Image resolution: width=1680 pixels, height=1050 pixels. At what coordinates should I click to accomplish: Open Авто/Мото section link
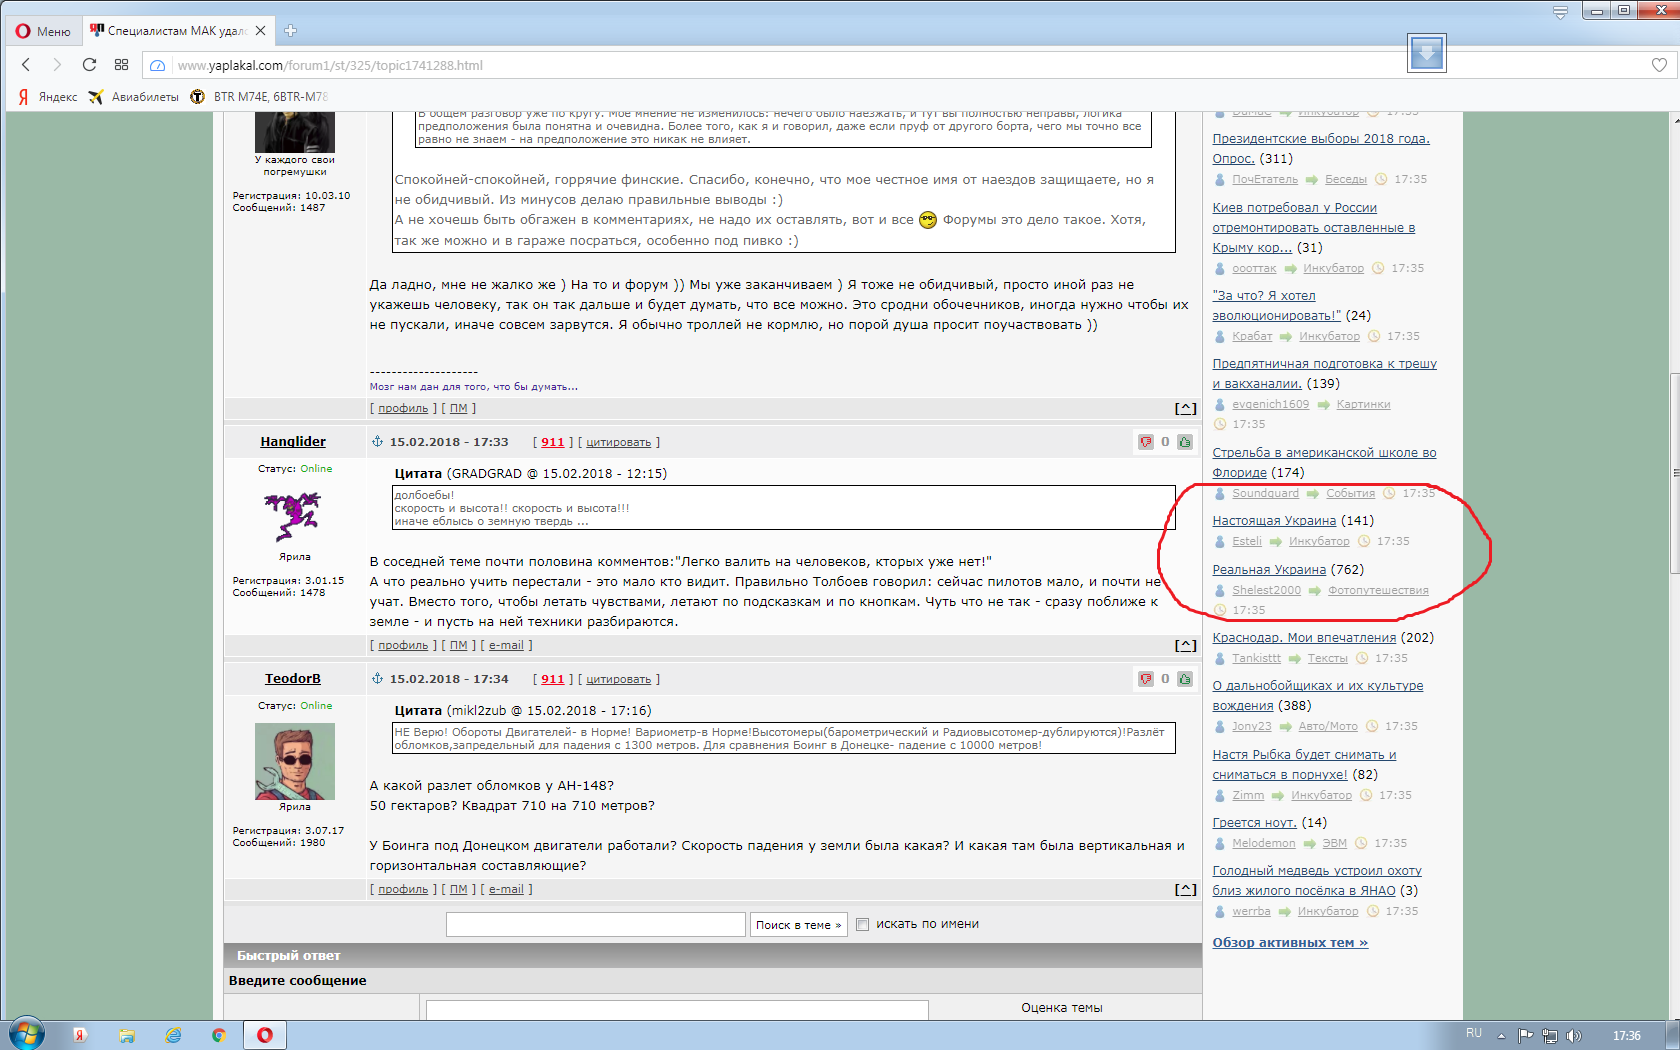tap(1328, 726)
